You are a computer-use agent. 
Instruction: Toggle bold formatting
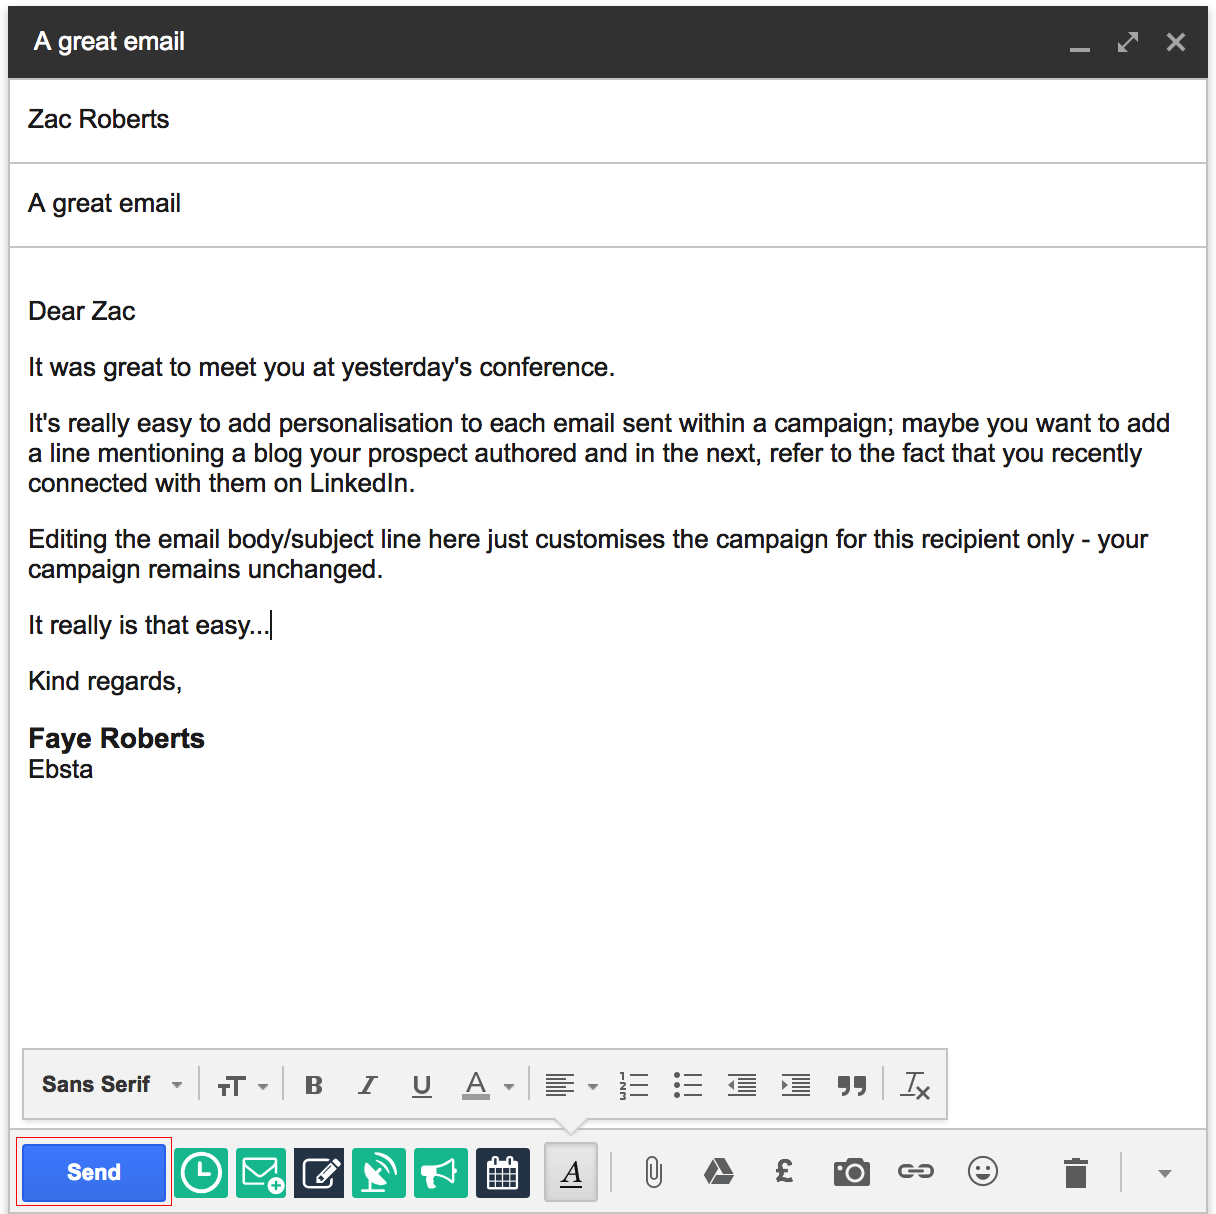[x=314, y=1085]
